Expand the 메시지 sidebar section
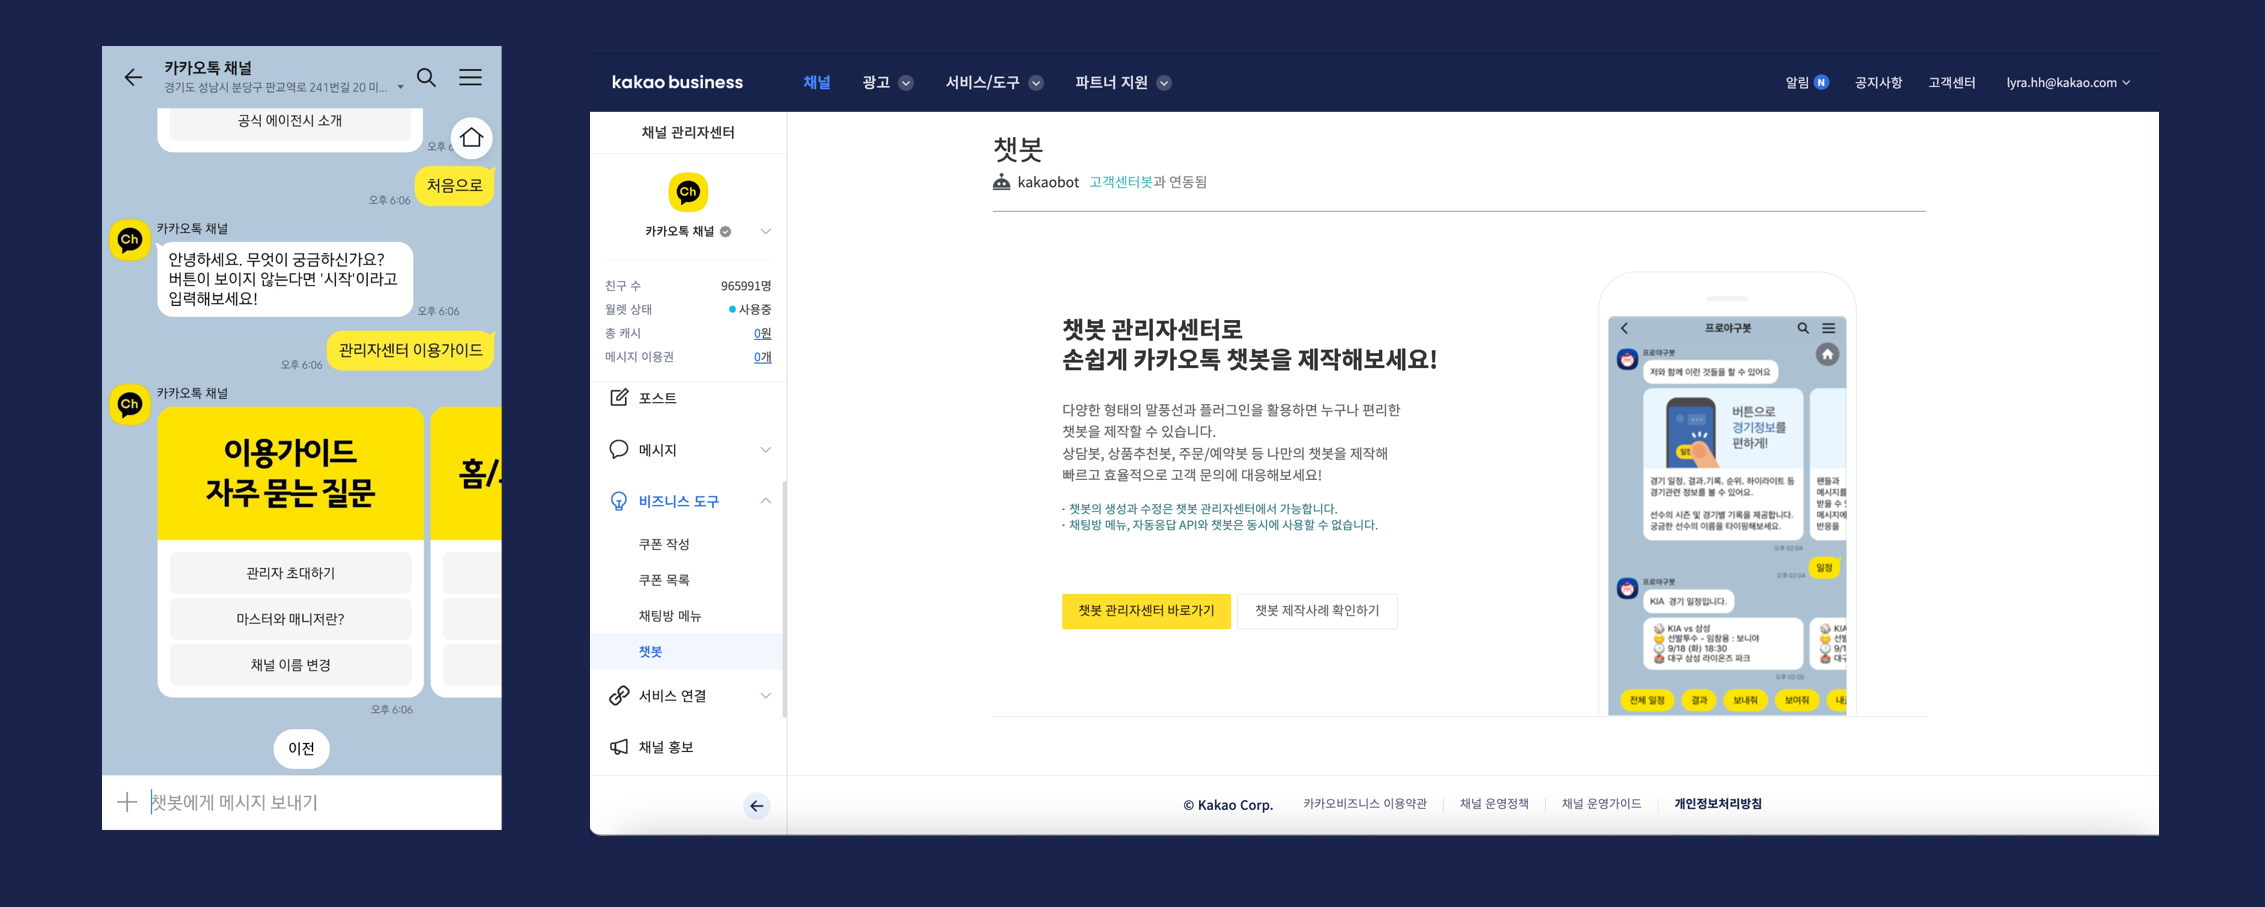Screen dimensions: 2265x907 click(x=765, y=450)
